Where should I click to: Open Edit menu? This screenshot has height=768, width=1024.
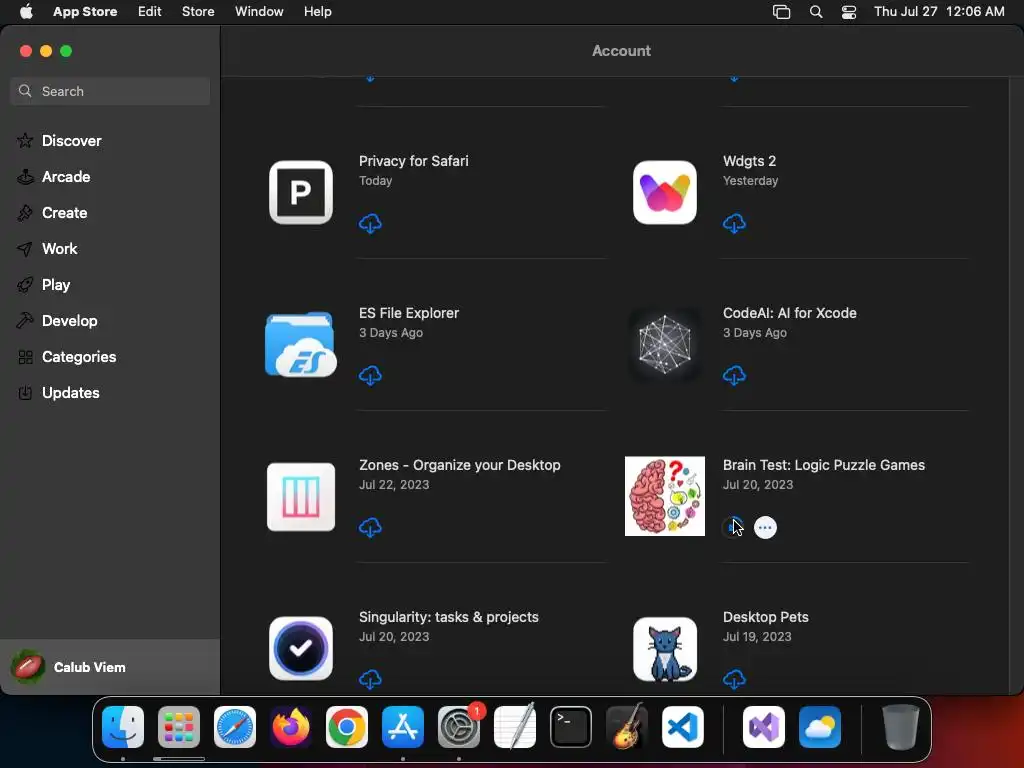(x=150, y=11)
